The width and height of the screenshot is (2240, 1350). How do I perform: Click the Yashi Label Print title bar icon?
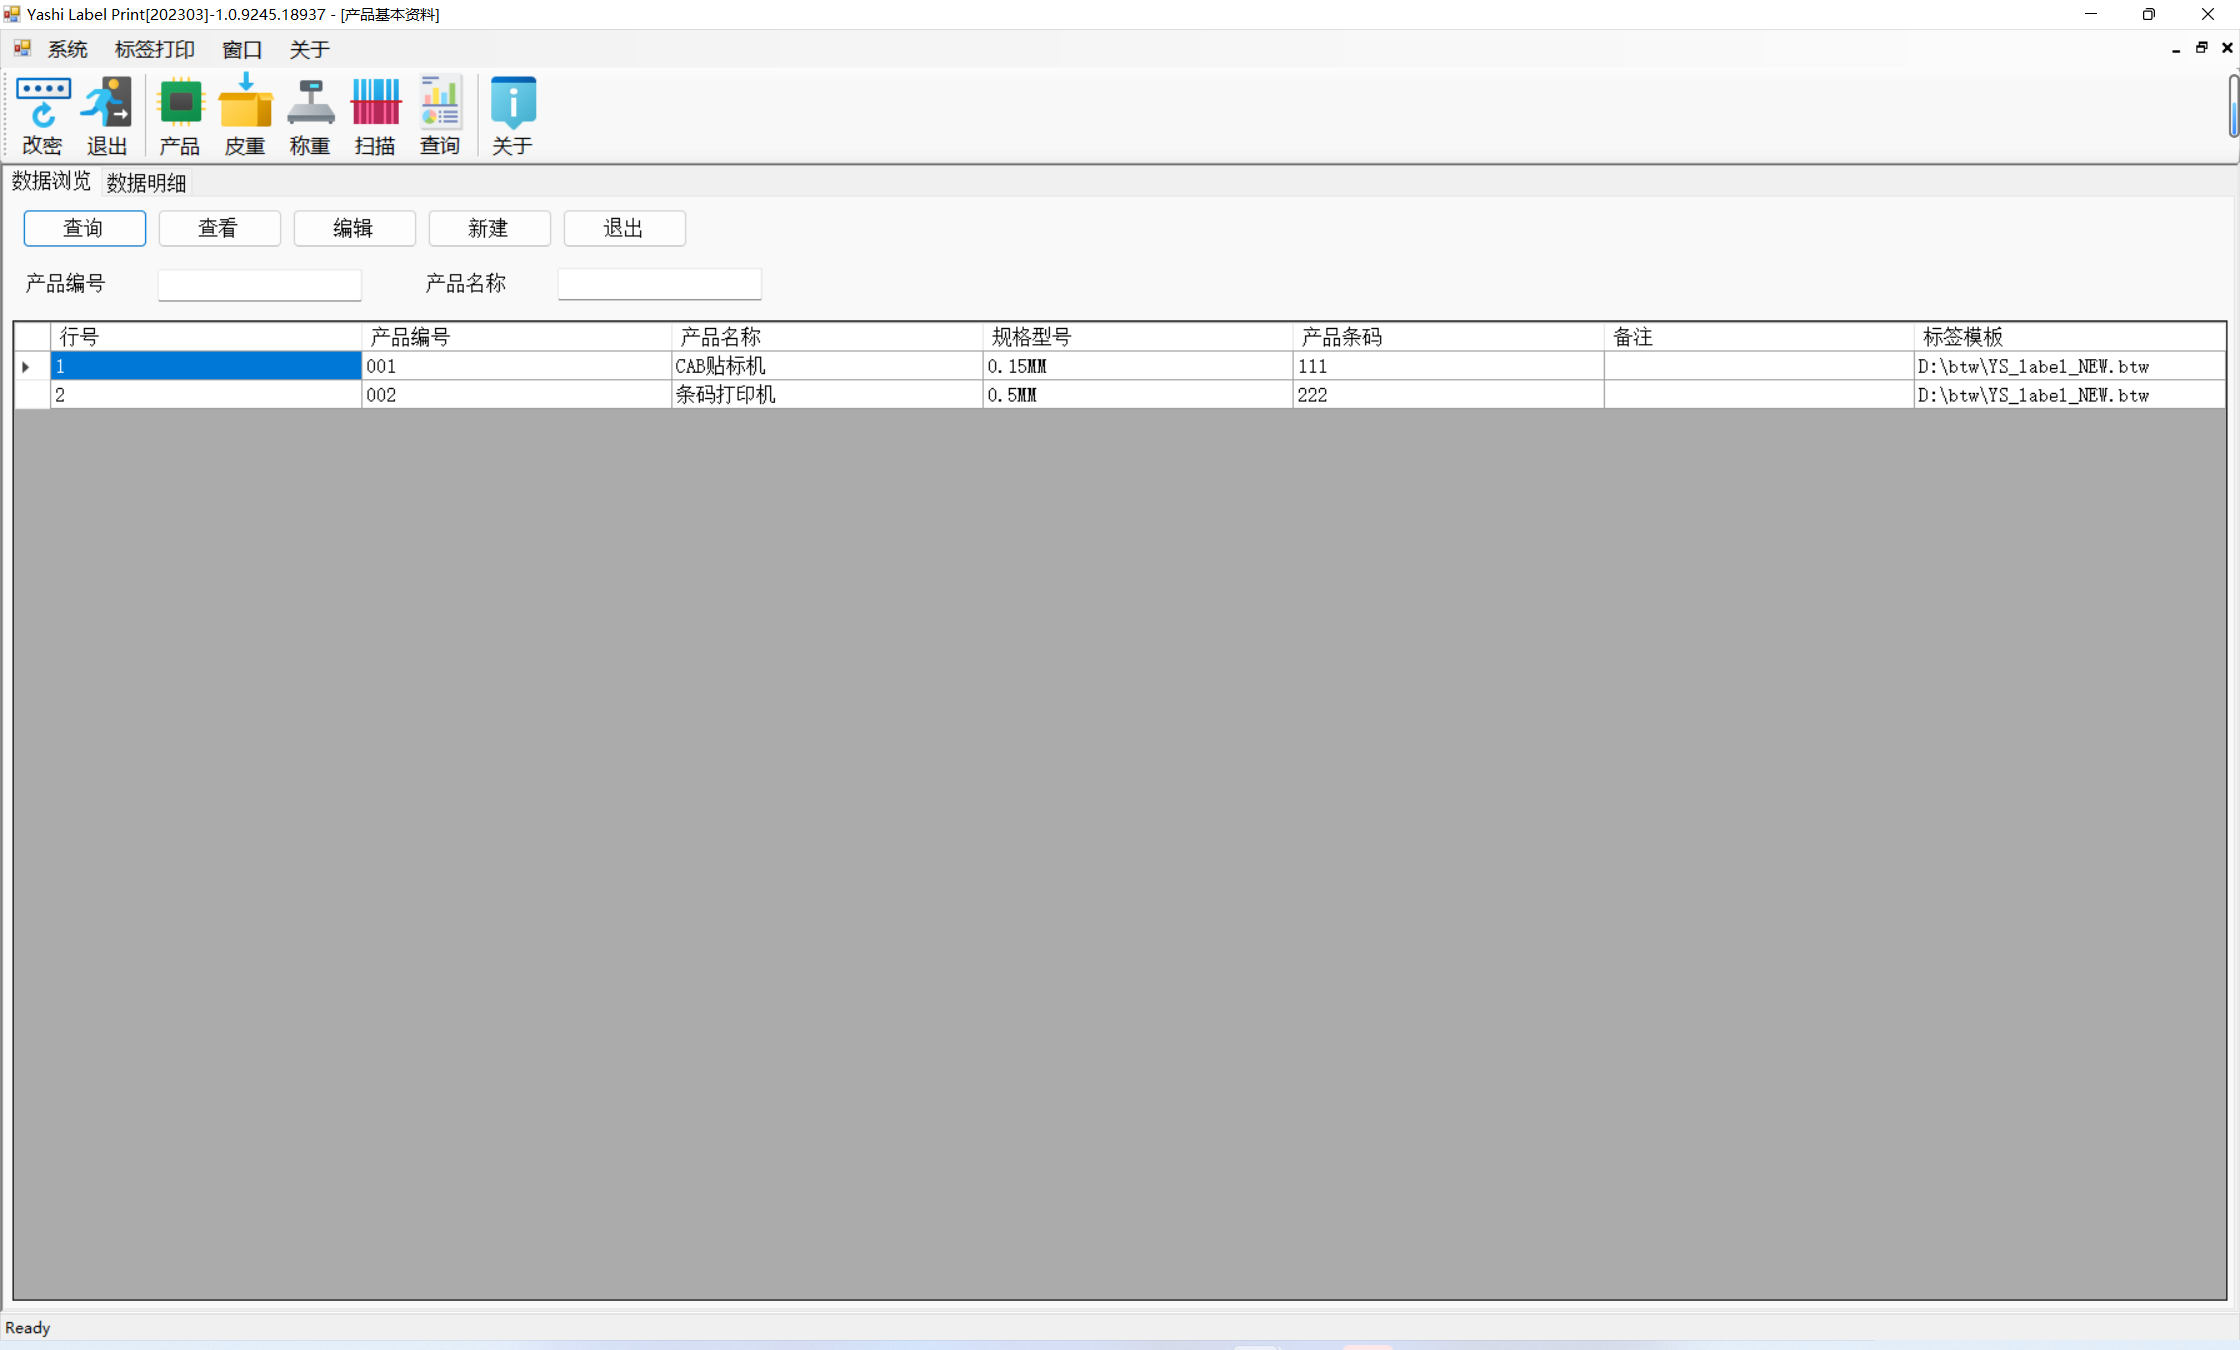click(12, 14)
